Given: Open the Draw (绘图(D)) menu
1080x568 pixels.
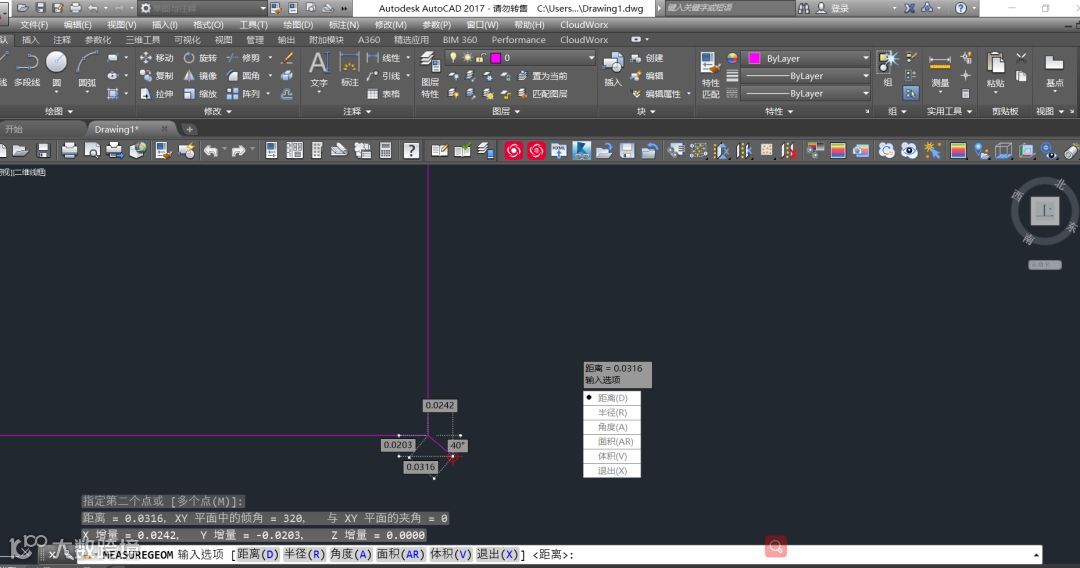Looking at the screenshot, I should coord(298,25).
